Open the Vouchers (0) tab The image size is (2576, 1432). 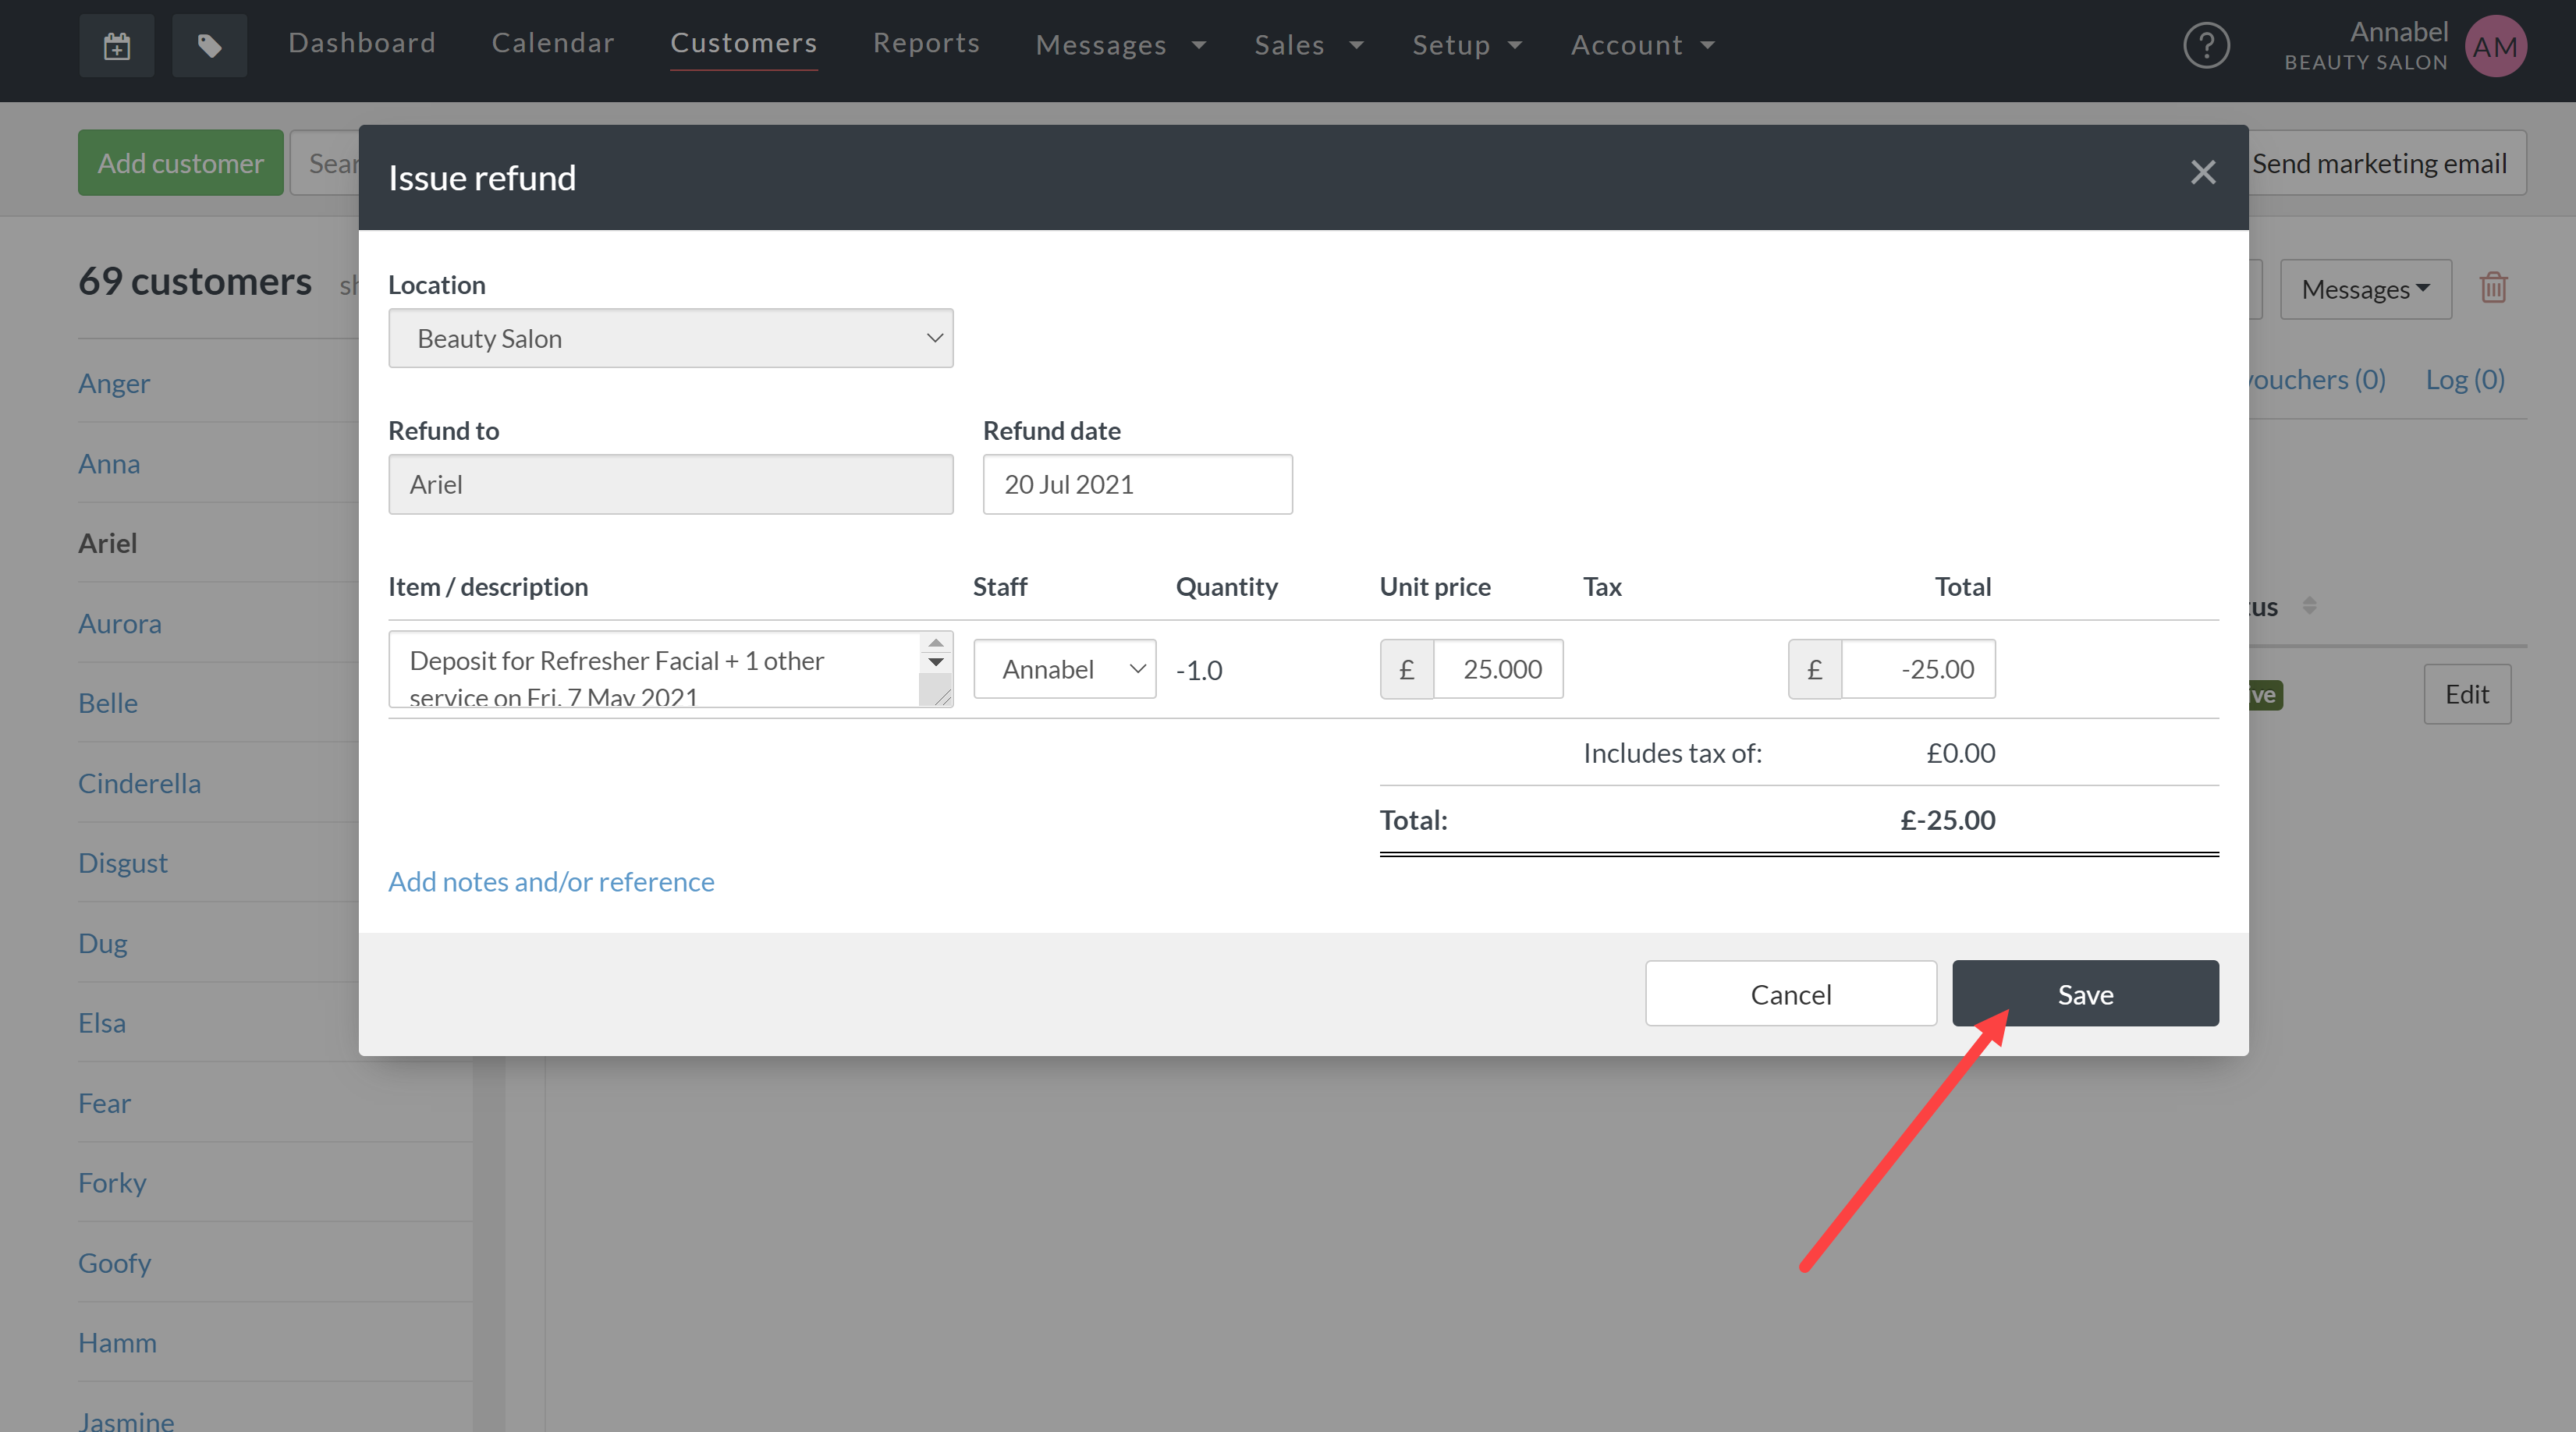click(2316, 379)
